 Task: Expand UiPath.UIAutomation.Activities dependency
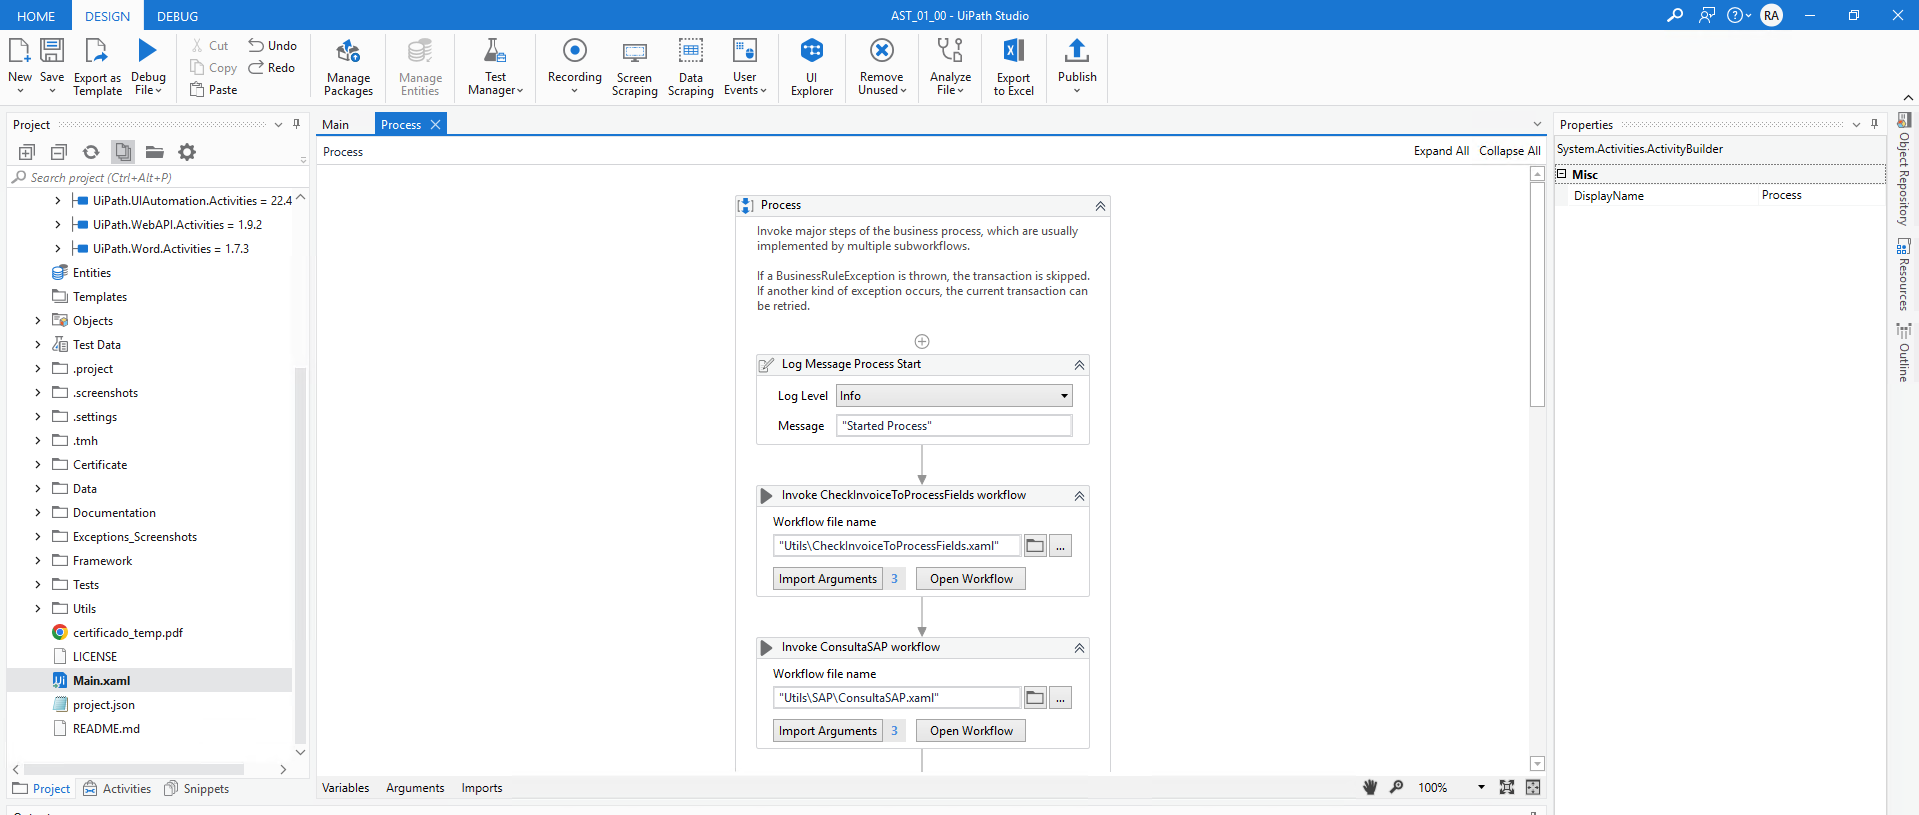(57, 200)
